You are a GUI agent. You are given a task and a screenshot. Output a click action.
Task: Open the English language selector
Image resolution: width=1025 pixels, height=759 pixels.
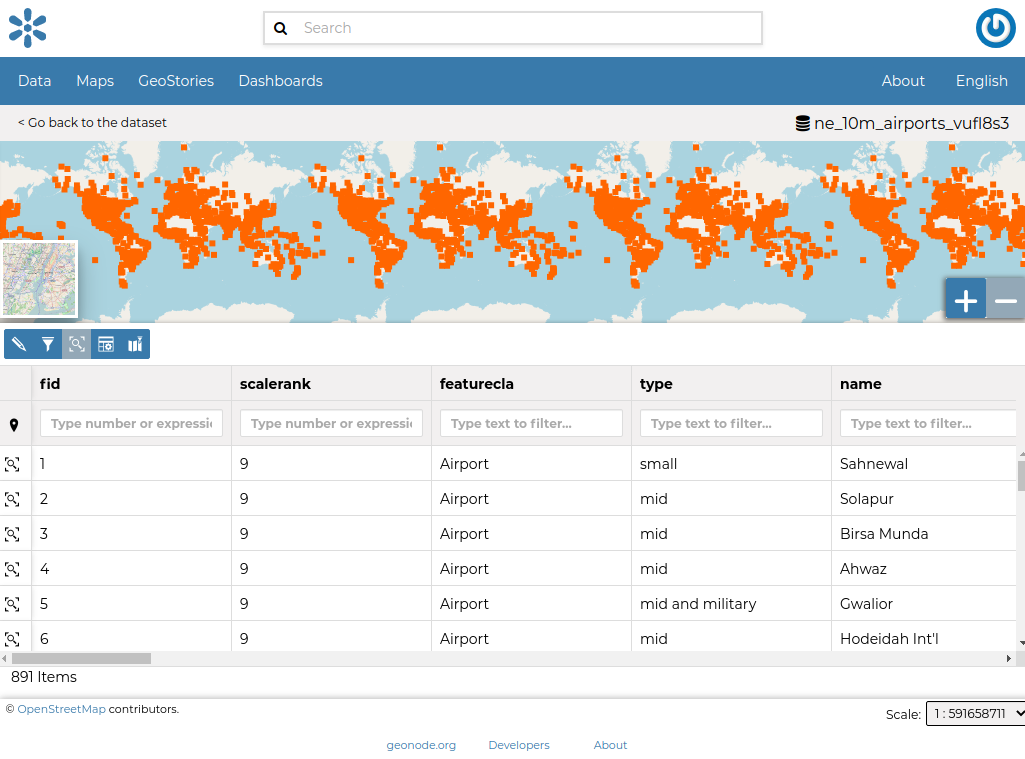coord(981,80)
